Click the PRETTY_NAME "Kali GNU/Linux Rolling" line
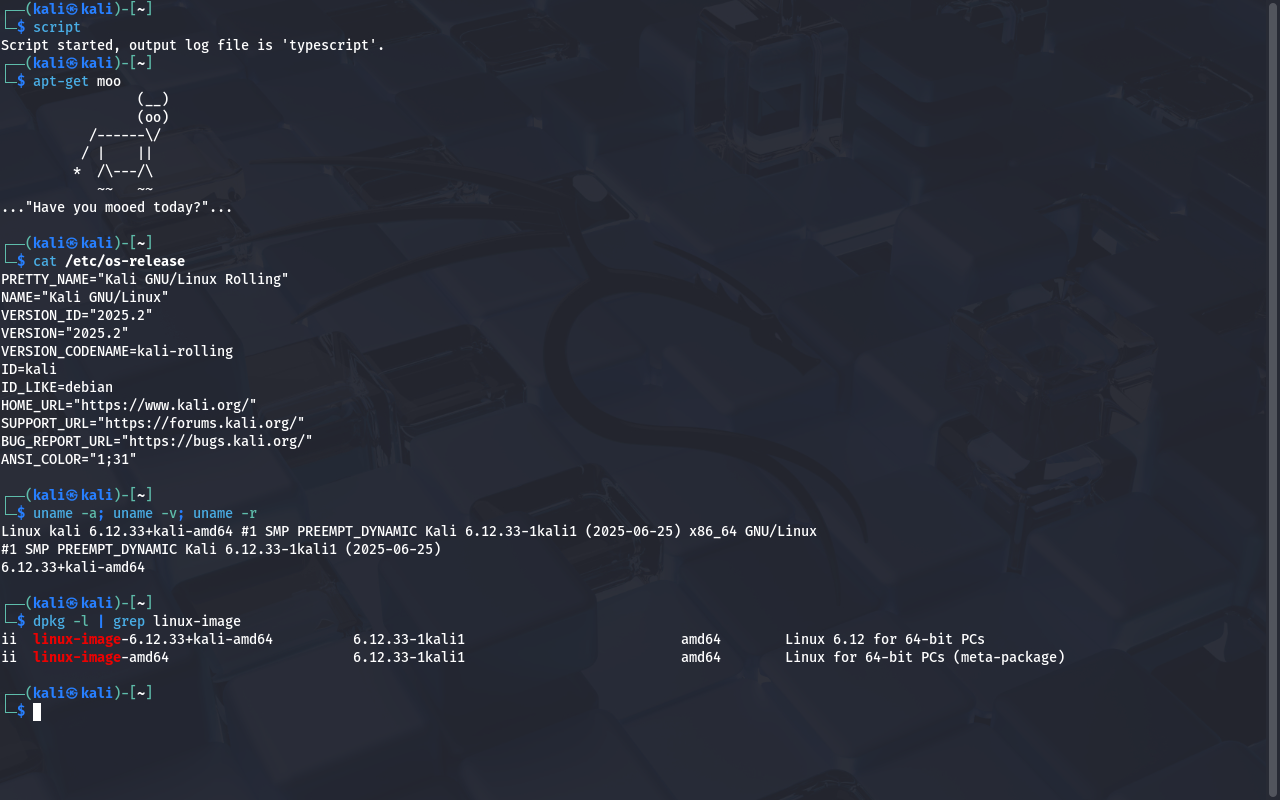 click(145, 279)
